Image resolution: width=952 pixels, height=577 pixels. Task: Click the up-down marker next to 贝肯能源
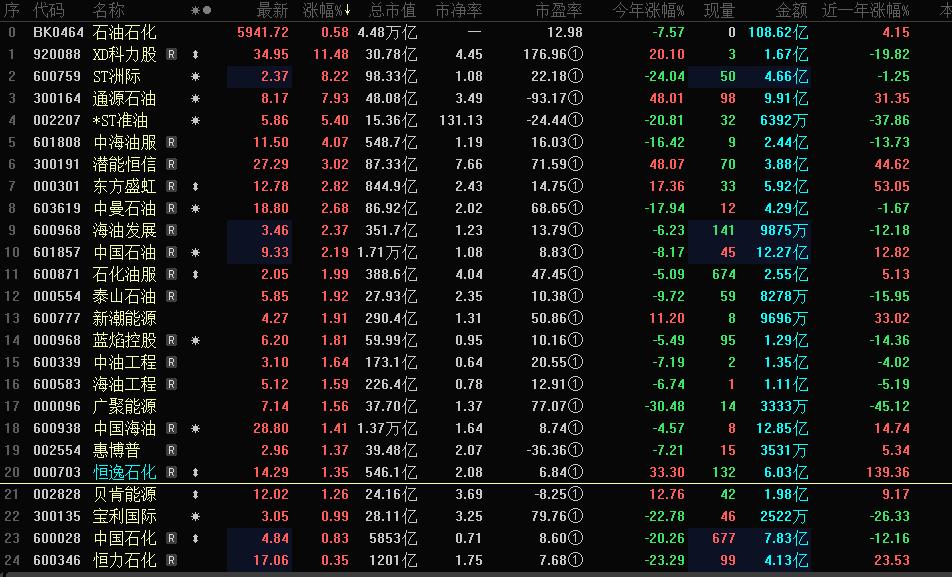(x=196, y=494)
